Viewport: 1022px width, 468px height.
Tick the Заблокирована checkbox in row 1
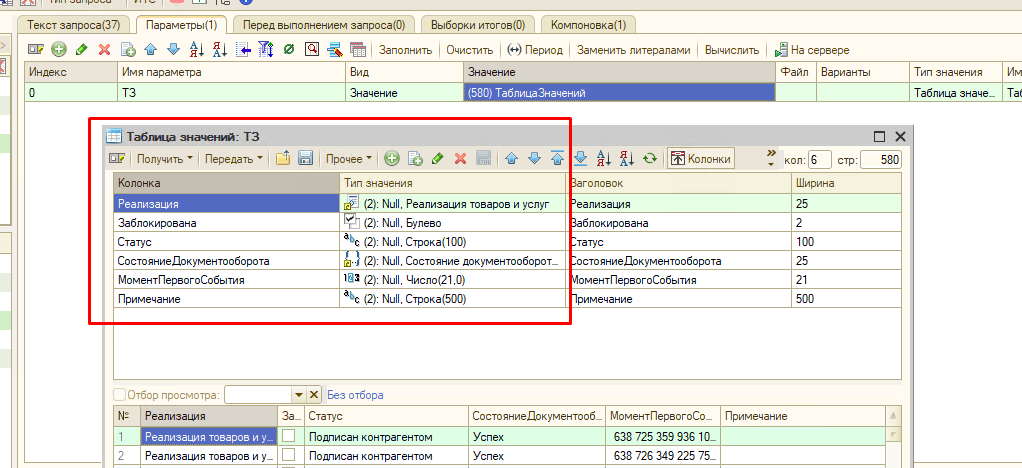point(289,436)
